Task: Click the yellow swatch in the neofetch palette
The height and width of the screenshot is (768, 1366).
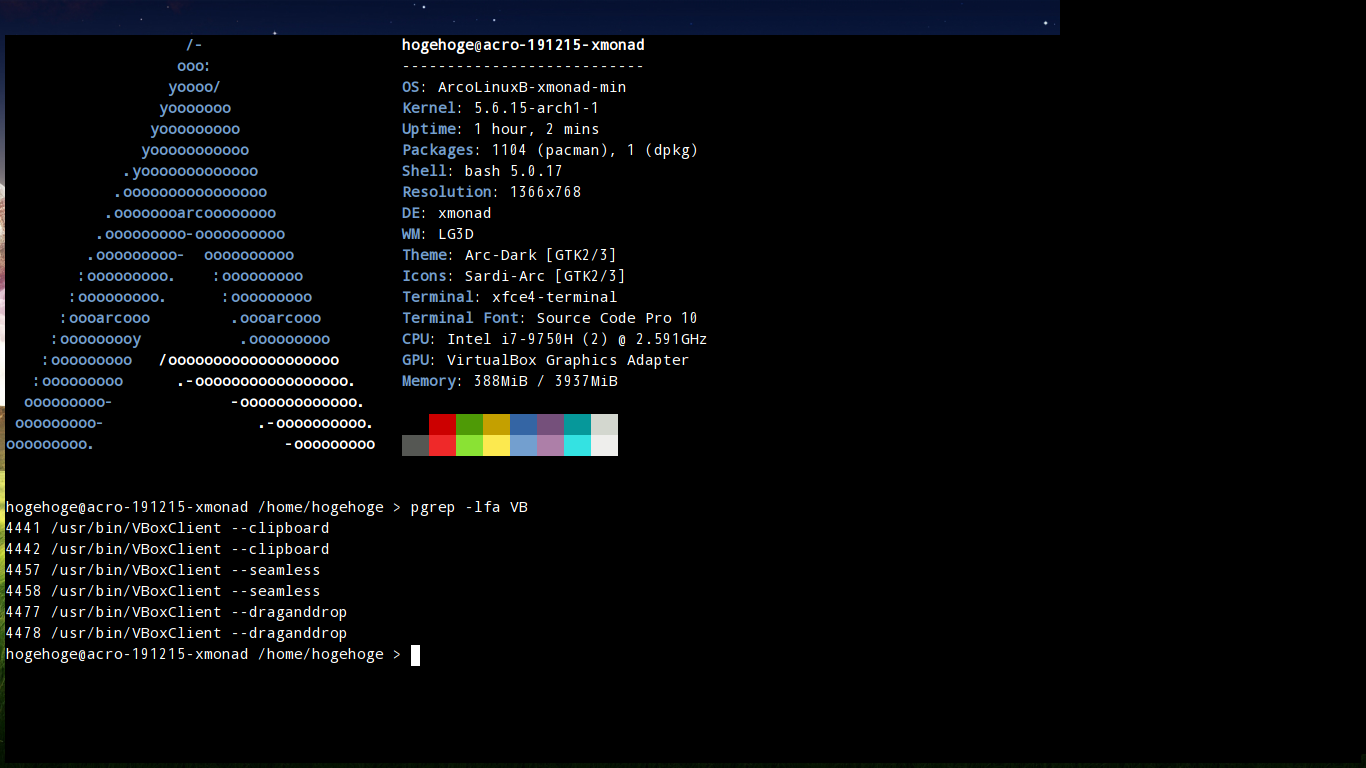Action: pos(495,422)
